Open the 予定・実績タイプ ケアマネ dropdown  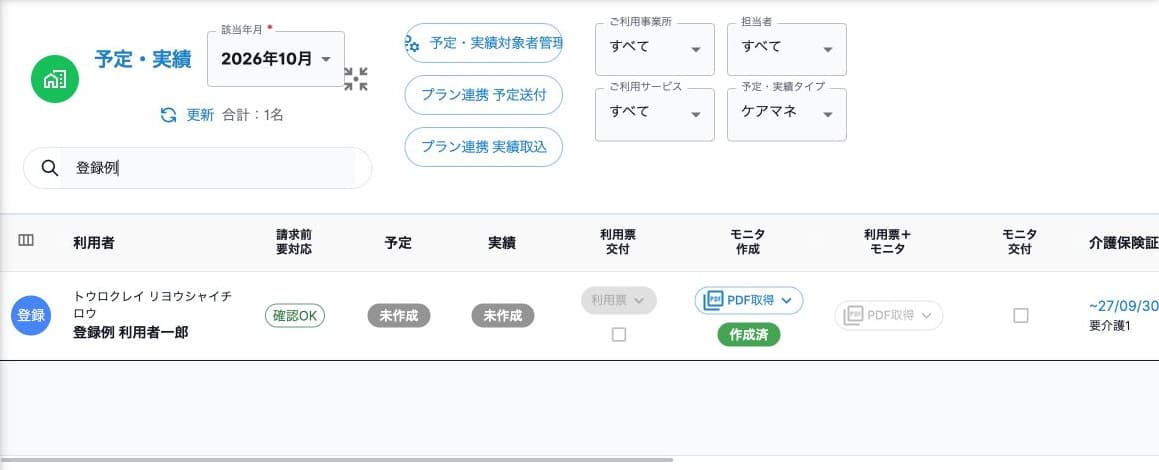(x=786, y=115)
